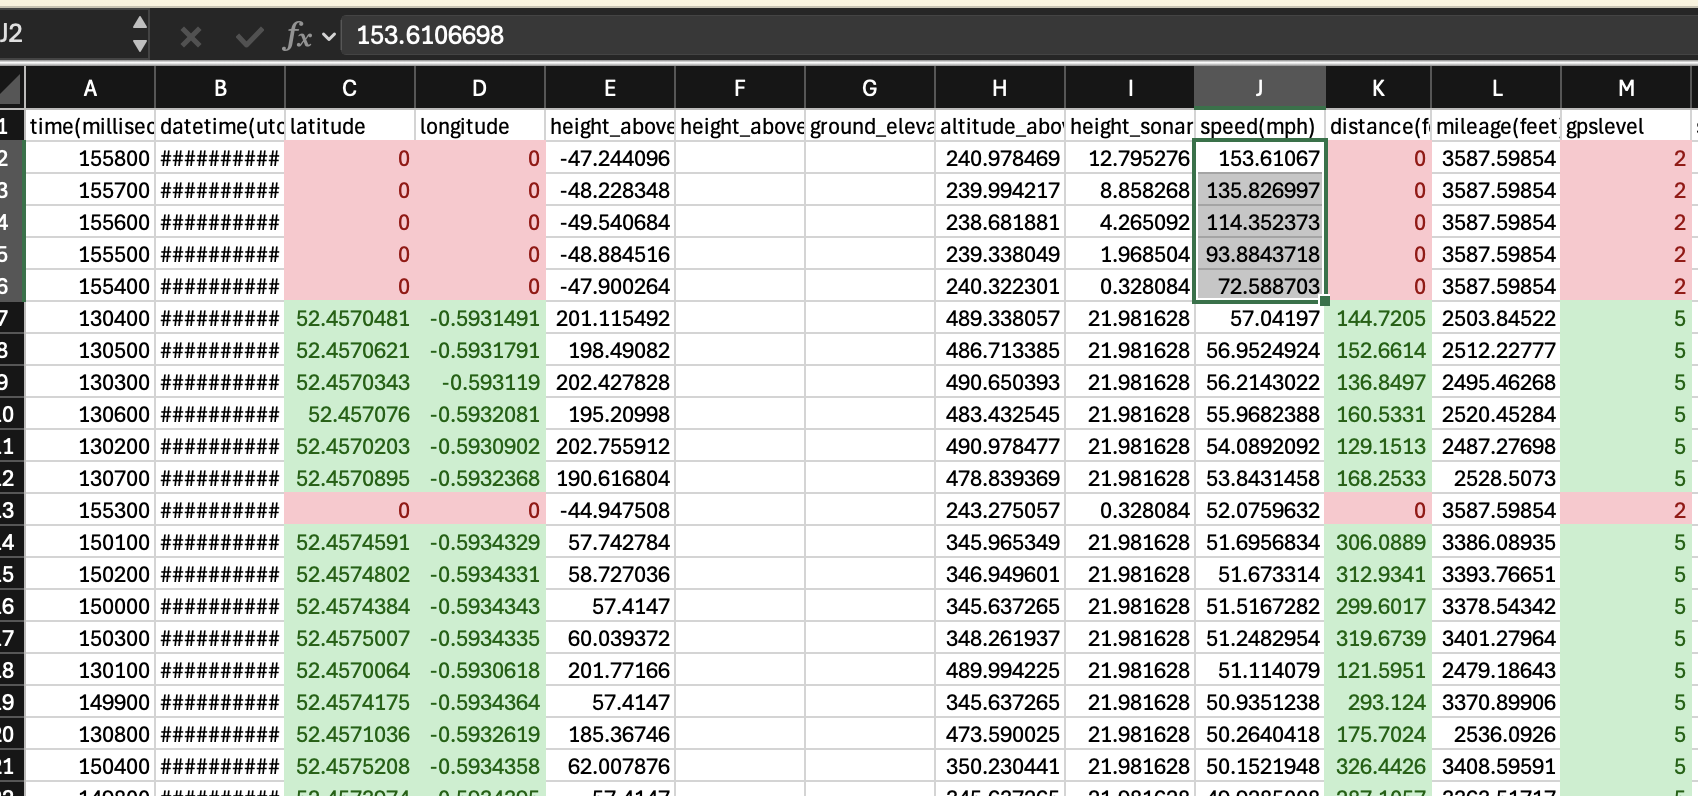Select column J header

(1259, 88)
